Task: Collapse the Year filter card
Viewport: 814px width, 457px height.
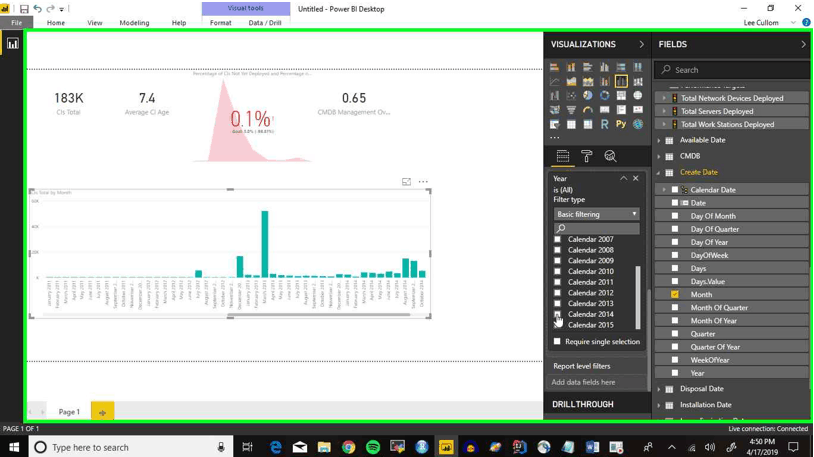Action: click(623, 178)
